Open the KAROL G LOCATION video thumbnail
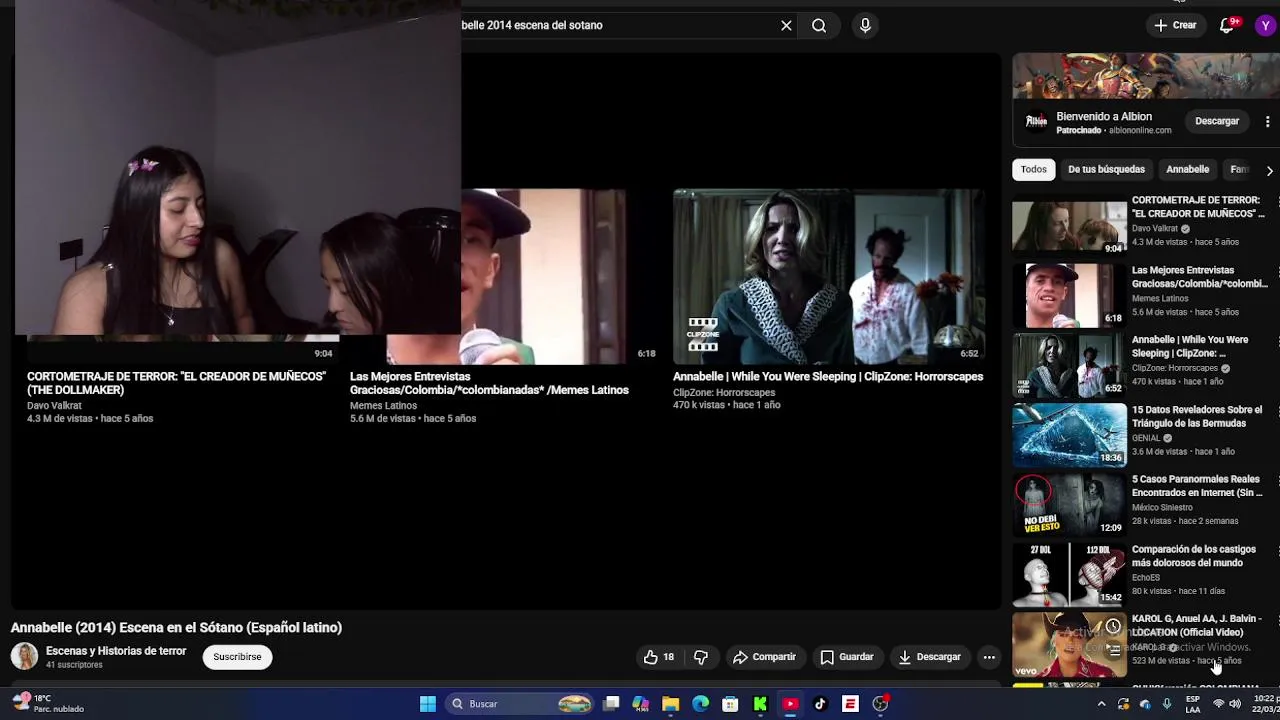1280x720 pixels. click(x=1069, y=645)
